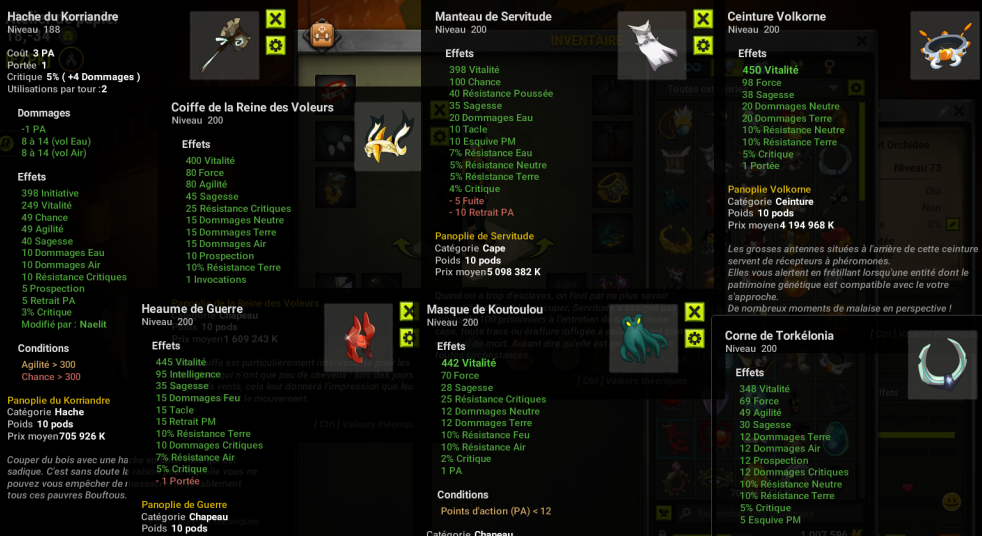Screen dimensions: 982x536
Task: Close the Manteau de Servitude tooltip
Action: point(703,19)
